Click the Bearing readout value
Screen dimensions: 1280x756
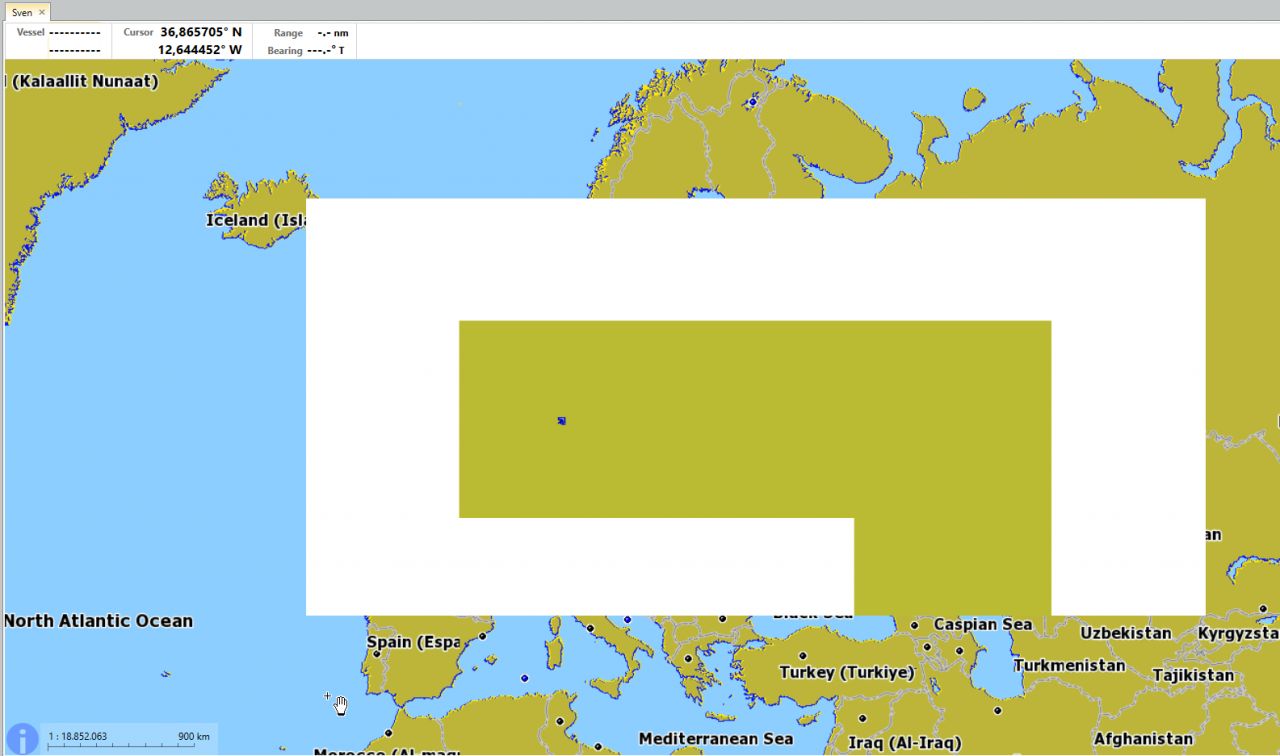click(x=326, y=50)
